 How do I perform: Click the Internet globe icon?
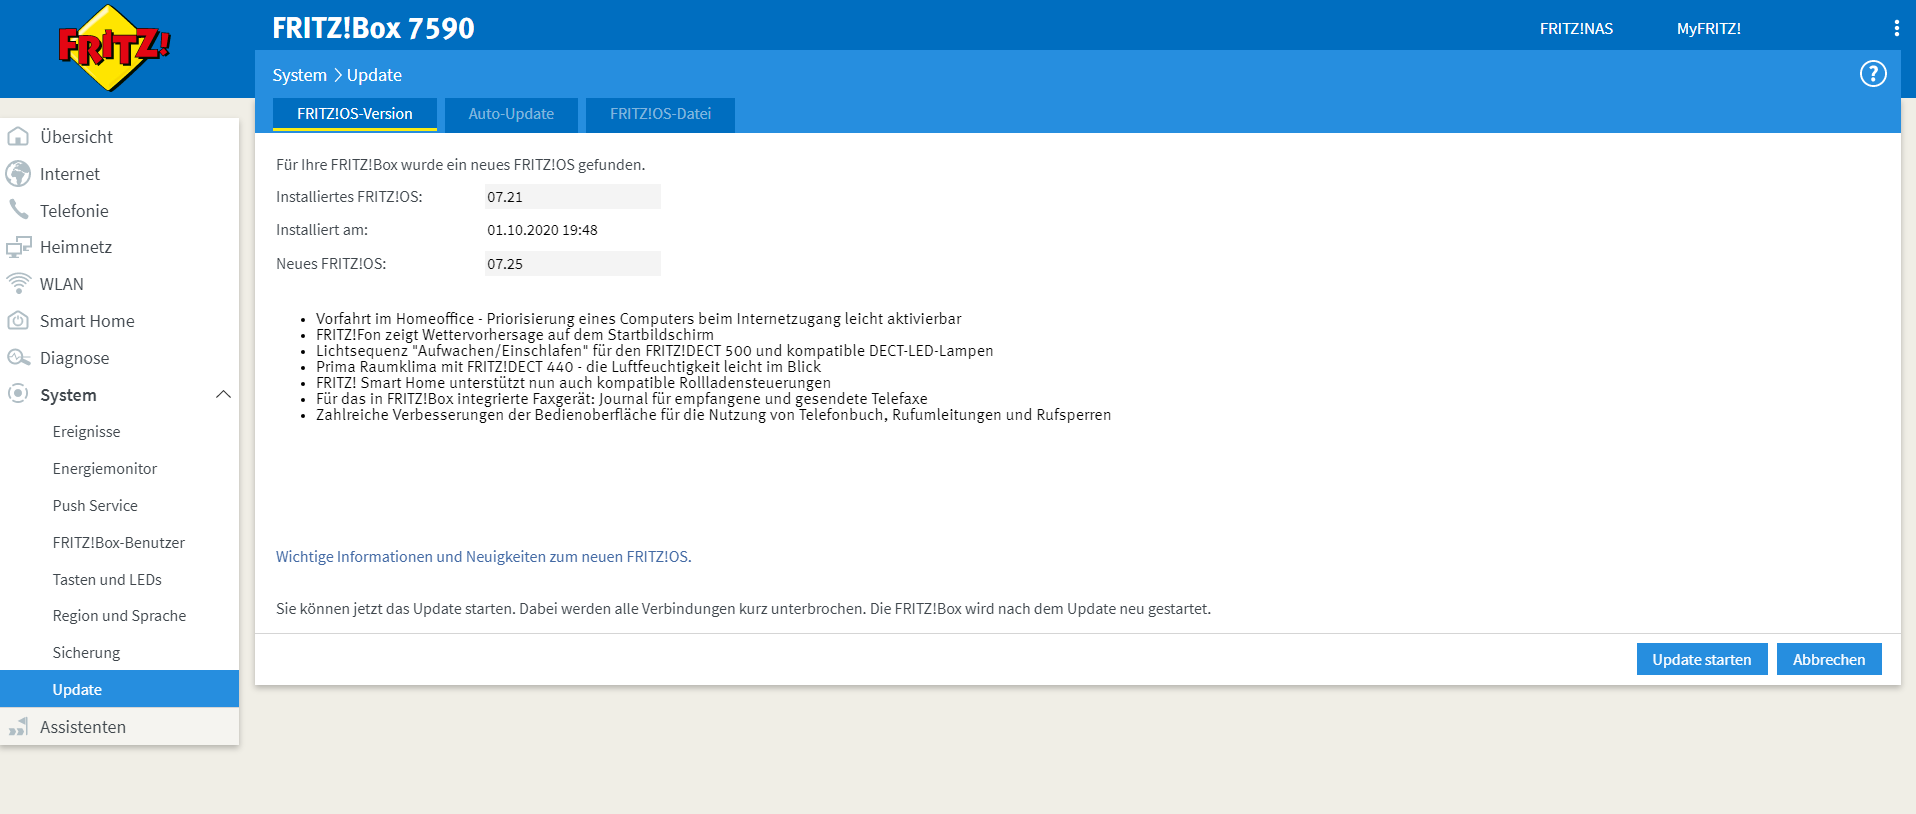(18, 173)
